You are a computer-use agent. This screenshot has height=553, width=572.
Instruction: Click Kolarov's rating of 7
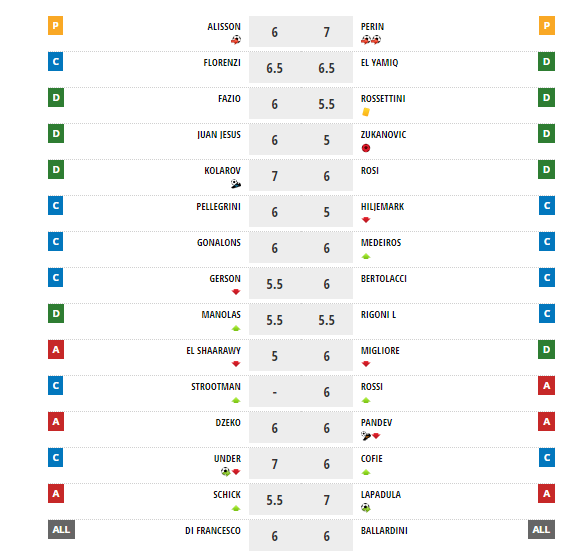click(x=275, y=176)
